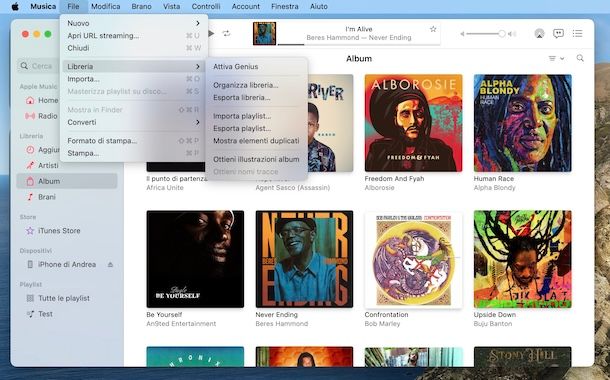Open Never Ending album cover
The width and height of the screenshot is (610, 380).
point(304,259)
